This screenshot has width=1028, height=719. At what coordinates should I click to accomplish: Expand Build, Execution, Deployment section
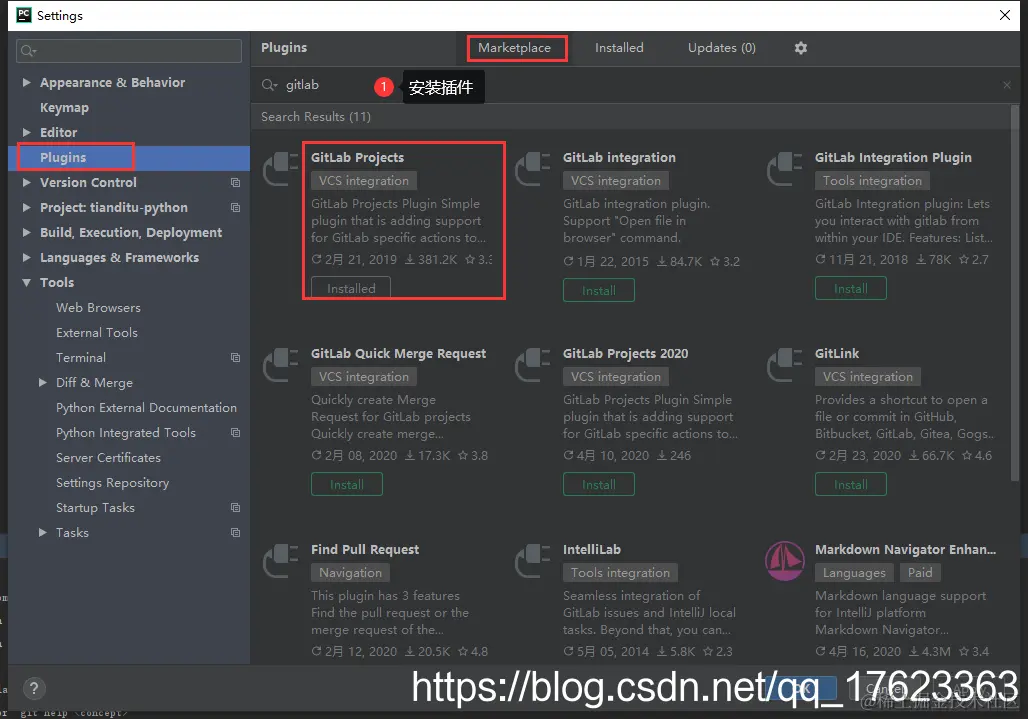26,232
